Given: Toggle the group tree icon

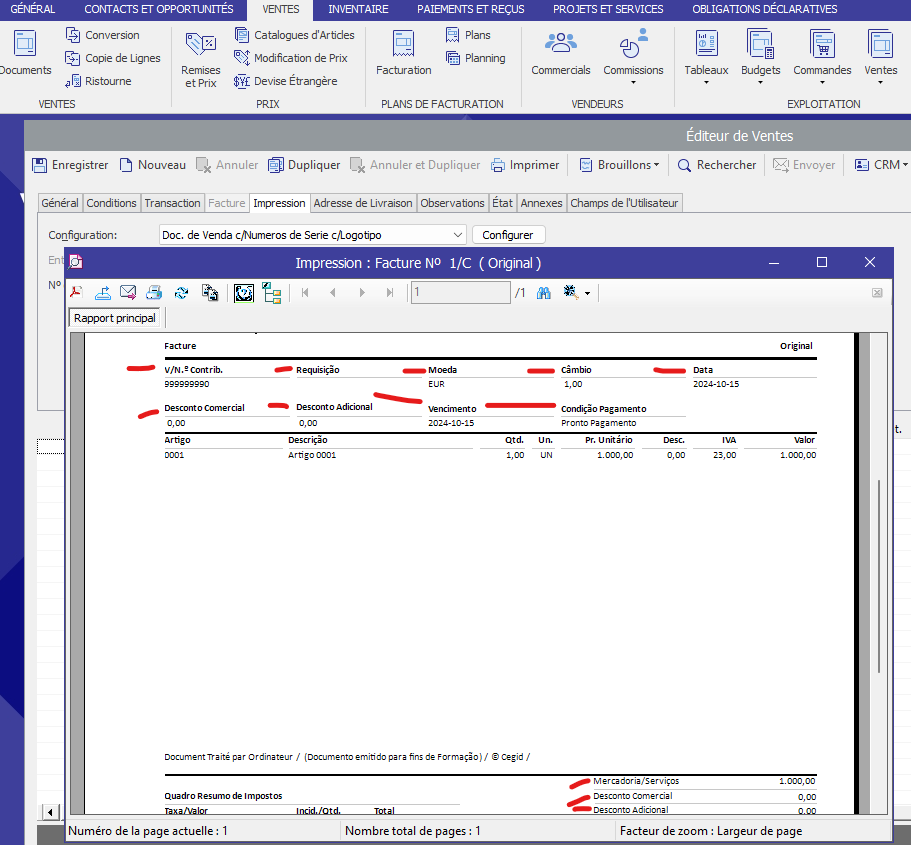Looking at the screenshot, I should [271, 293].
